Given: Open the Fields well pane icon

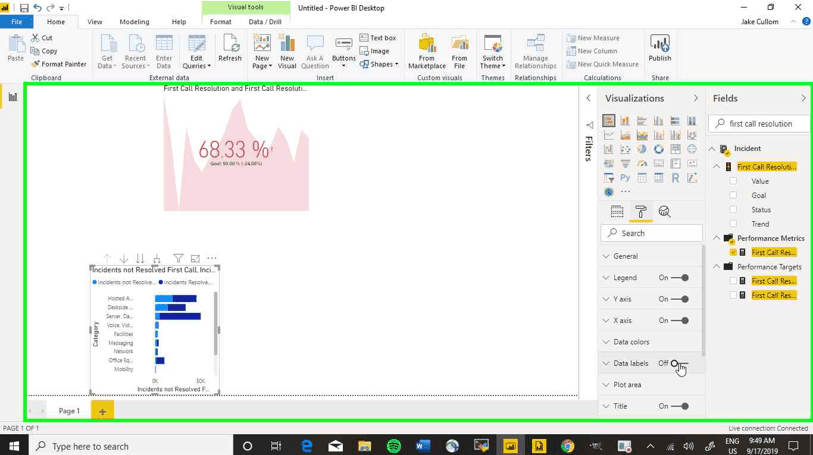Looking at the screenshot, I should pos(616,211).
